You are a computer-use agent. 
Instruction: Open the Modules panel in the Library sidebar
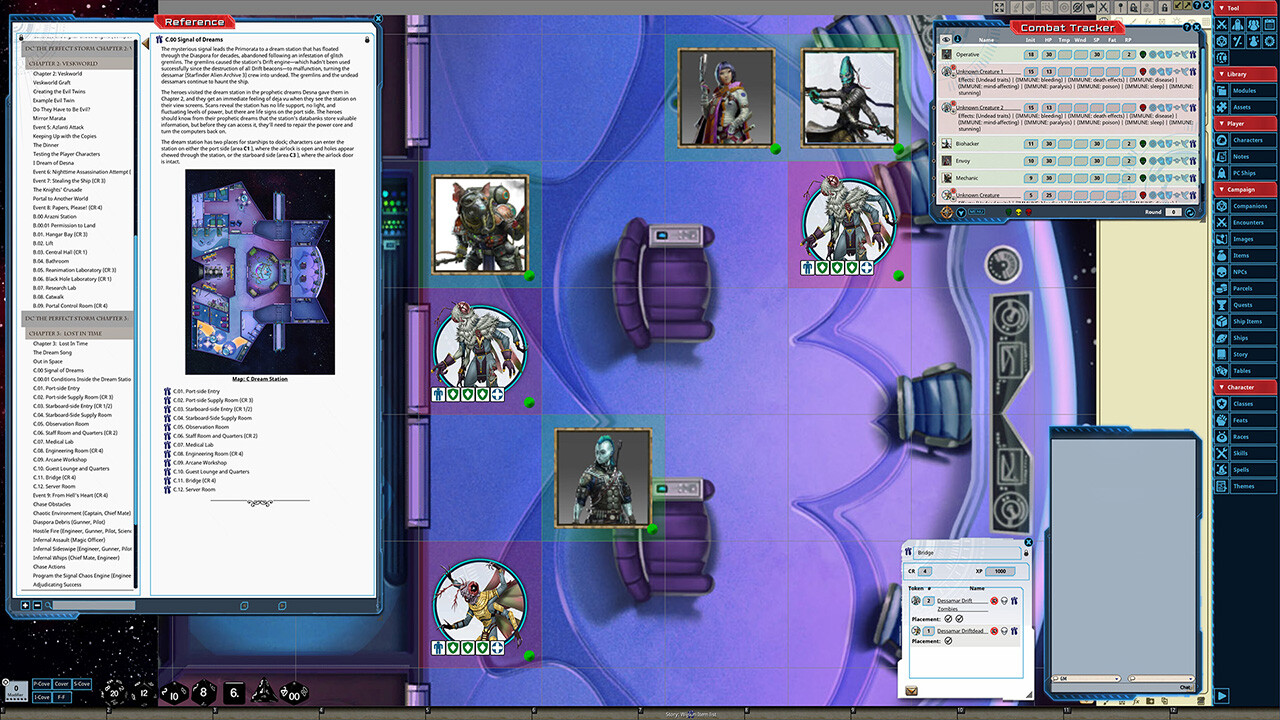1246,90
